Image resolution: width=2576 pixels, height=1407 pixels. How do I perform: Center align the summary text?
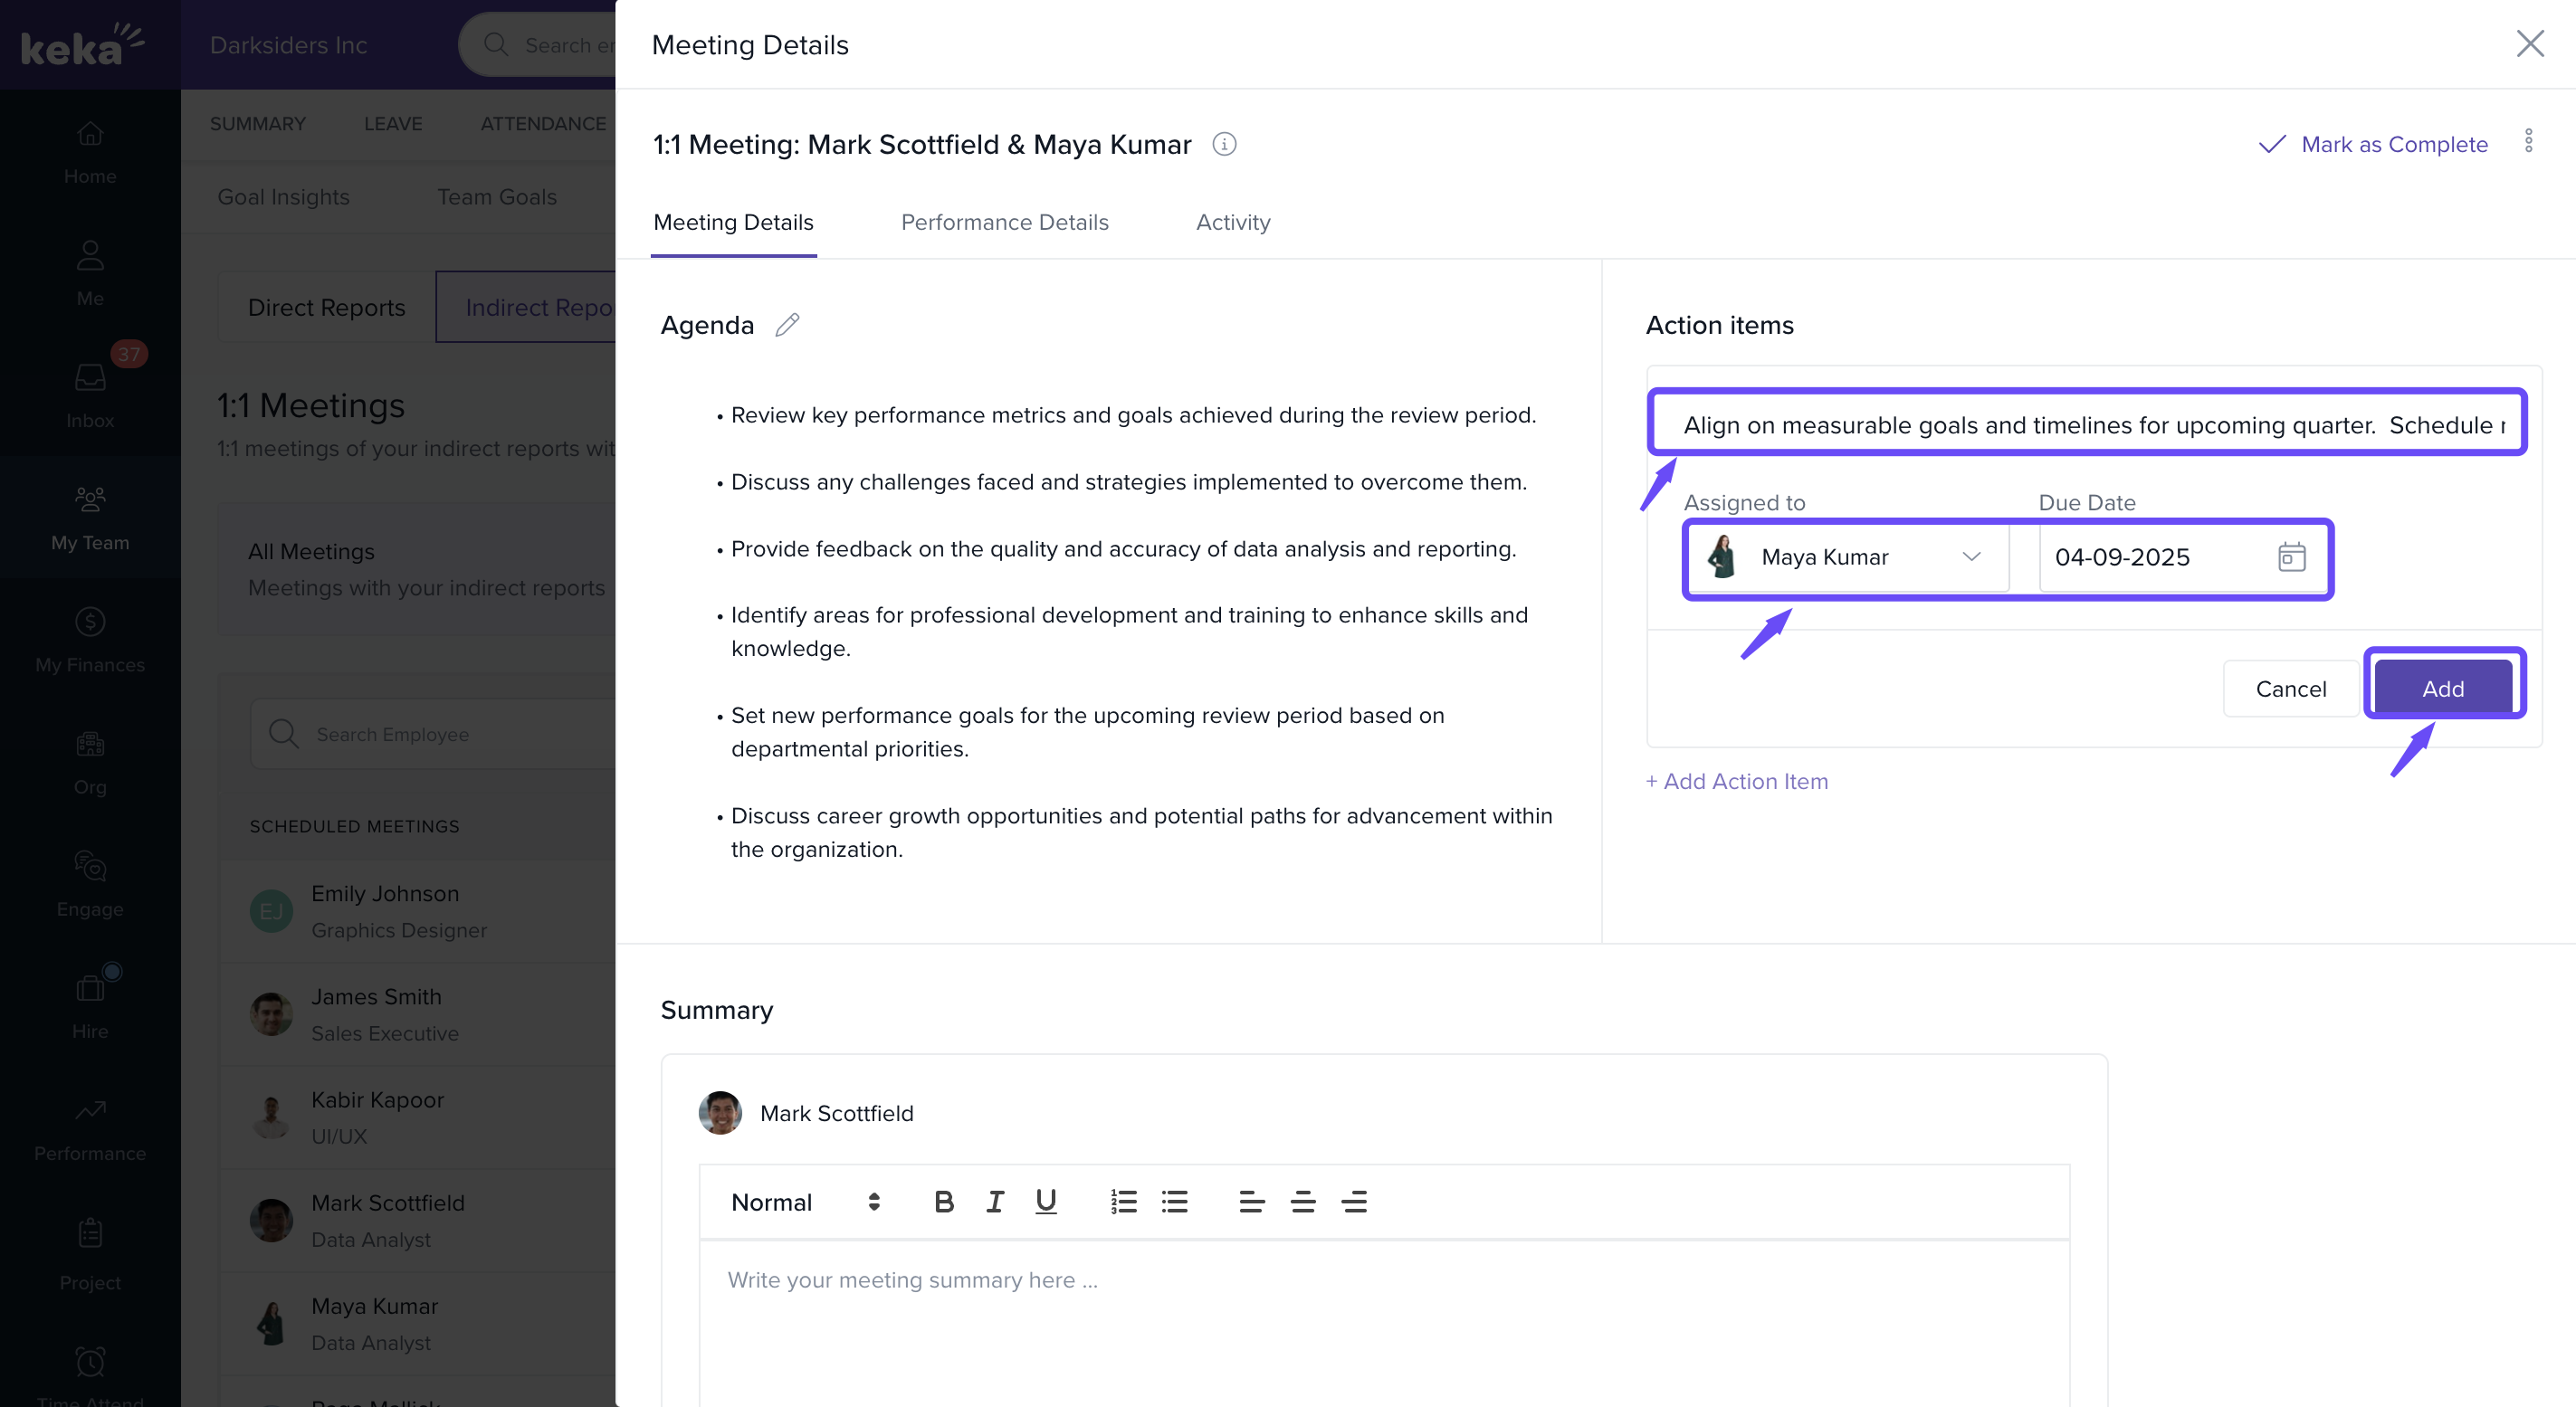(x=1302, y=1202)
